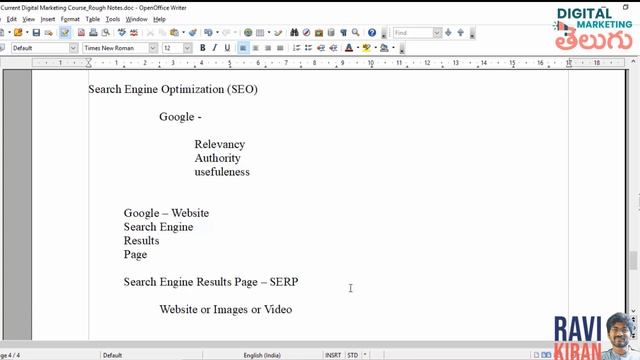Open the Navigator compass icon

pos(307,33)
